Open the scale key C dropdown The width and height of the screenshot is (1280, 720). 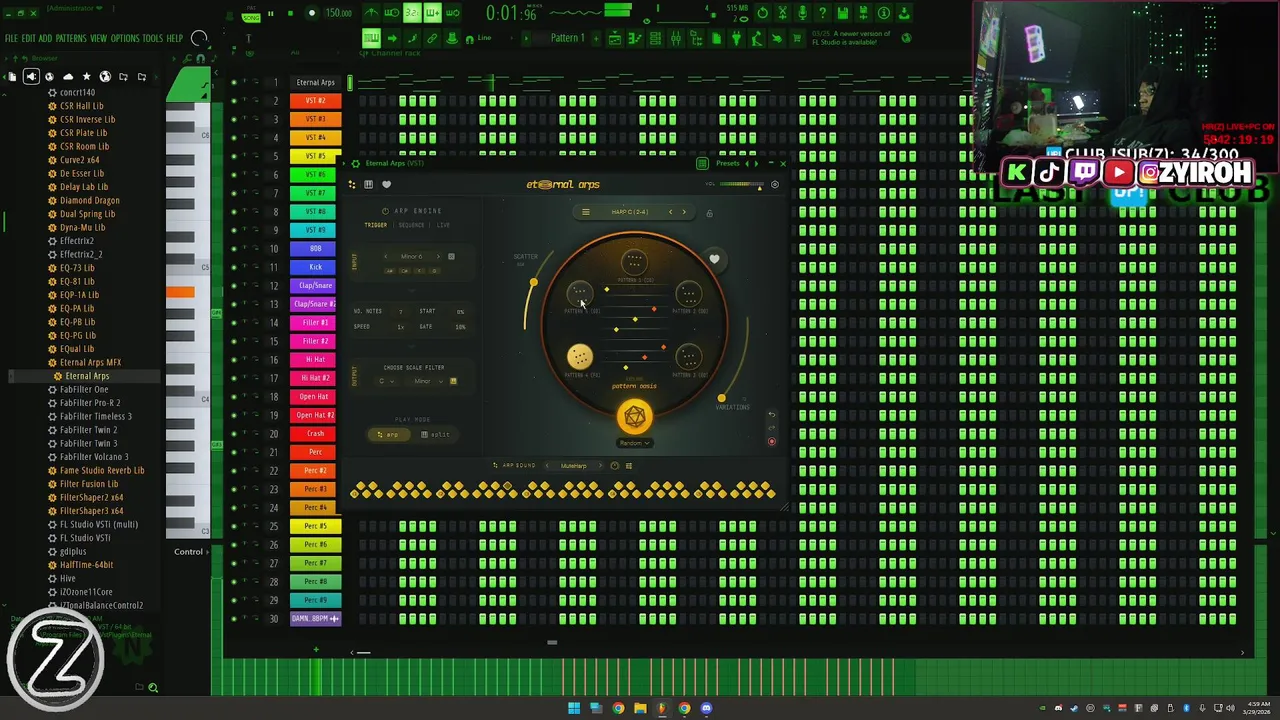tap(385, 381)
